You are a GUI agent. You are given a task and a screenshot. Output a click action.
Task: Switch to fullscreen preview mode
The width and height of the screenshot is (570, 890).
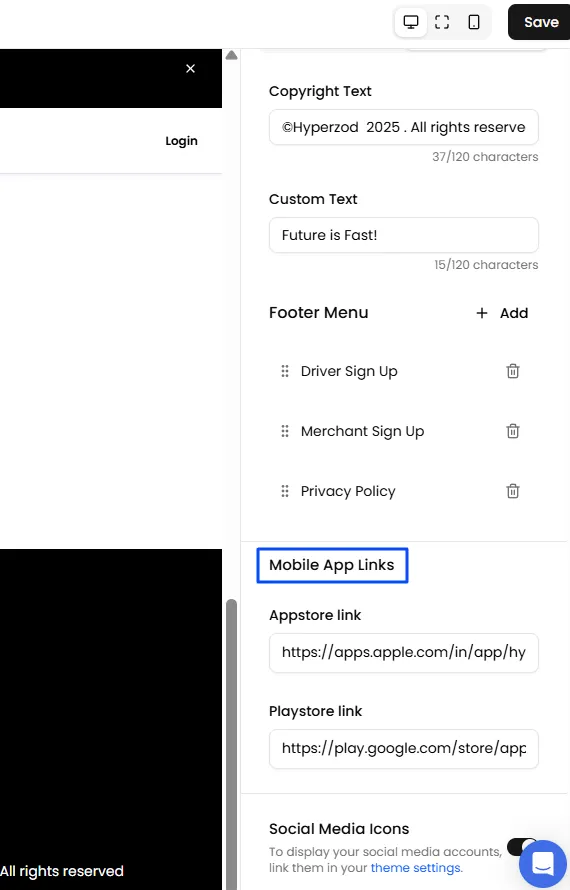[442, 22]
